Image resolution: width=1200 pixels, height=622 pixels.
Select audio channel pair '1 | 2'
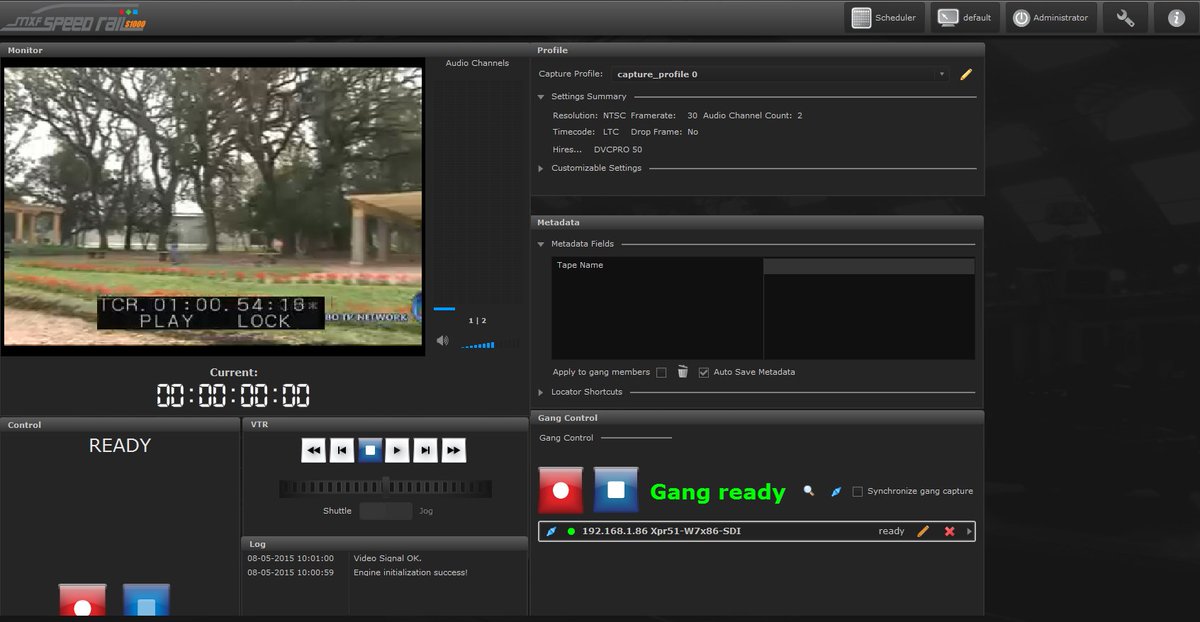478,320
